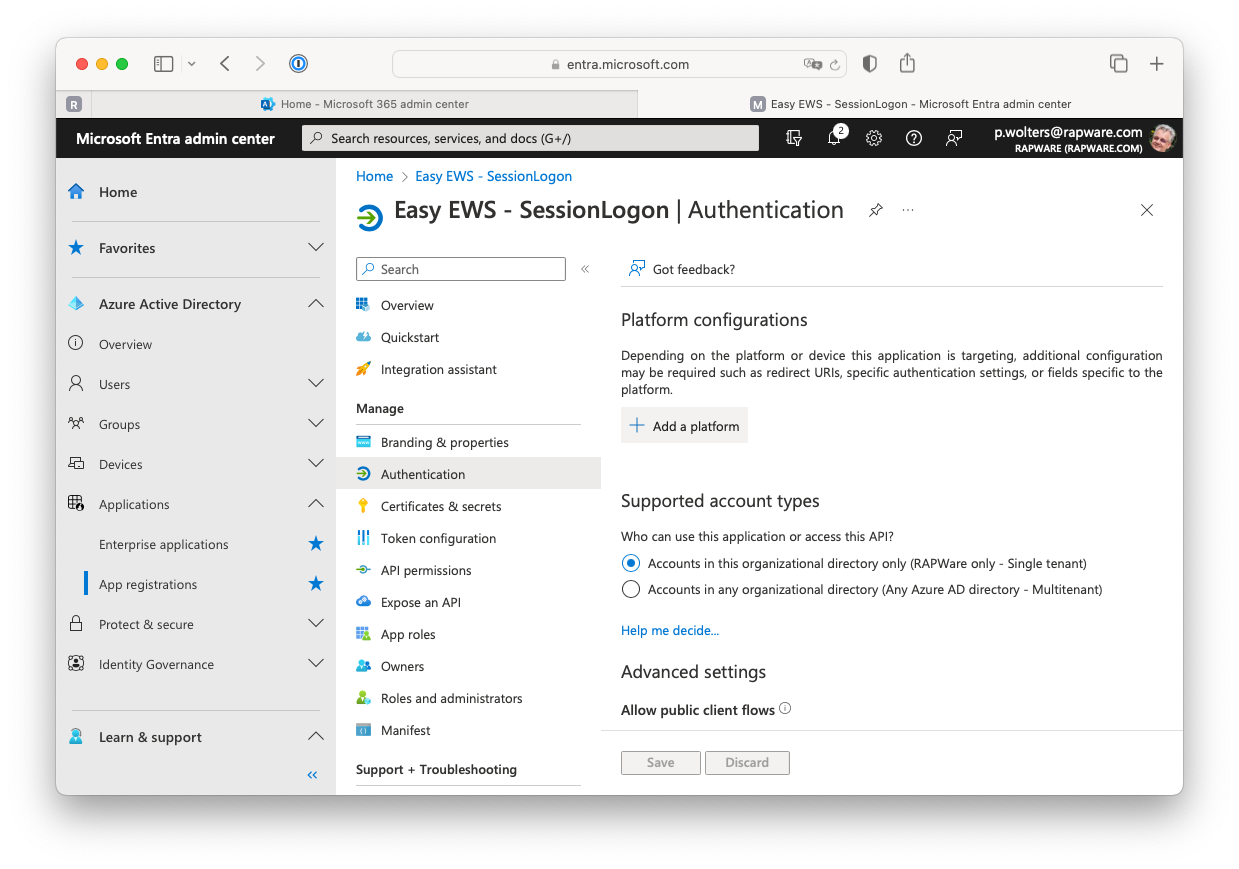Screen dimensions: 1239x869
Task: Select the Single tenant accounts radio option
Action: coord(631,563)
